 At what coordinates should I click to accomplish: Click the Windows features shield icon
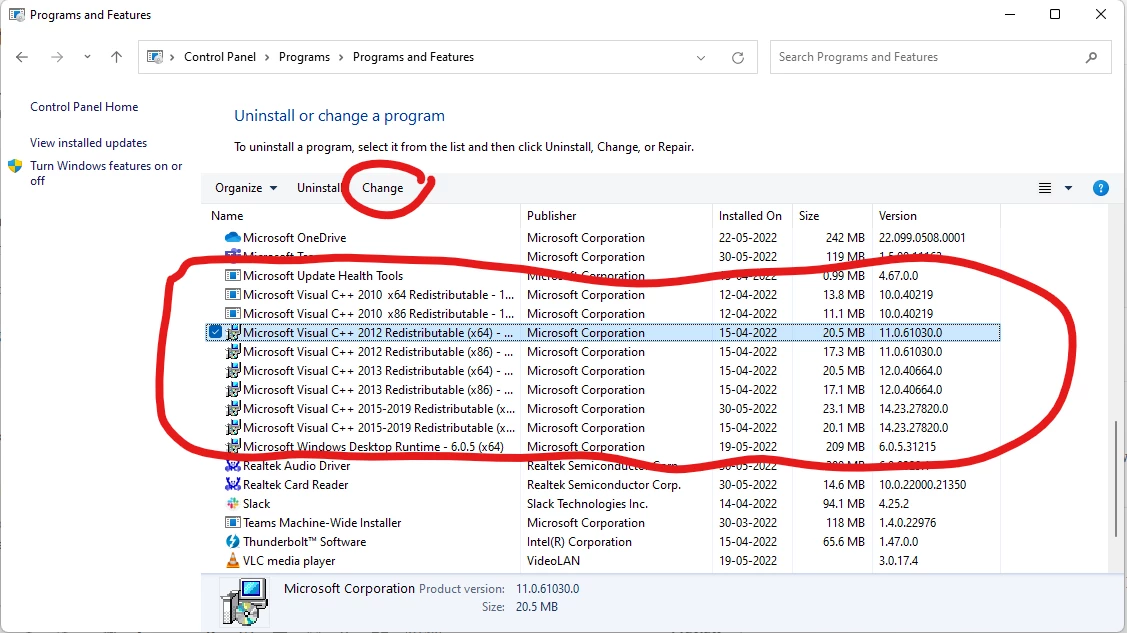pos(15,166)
